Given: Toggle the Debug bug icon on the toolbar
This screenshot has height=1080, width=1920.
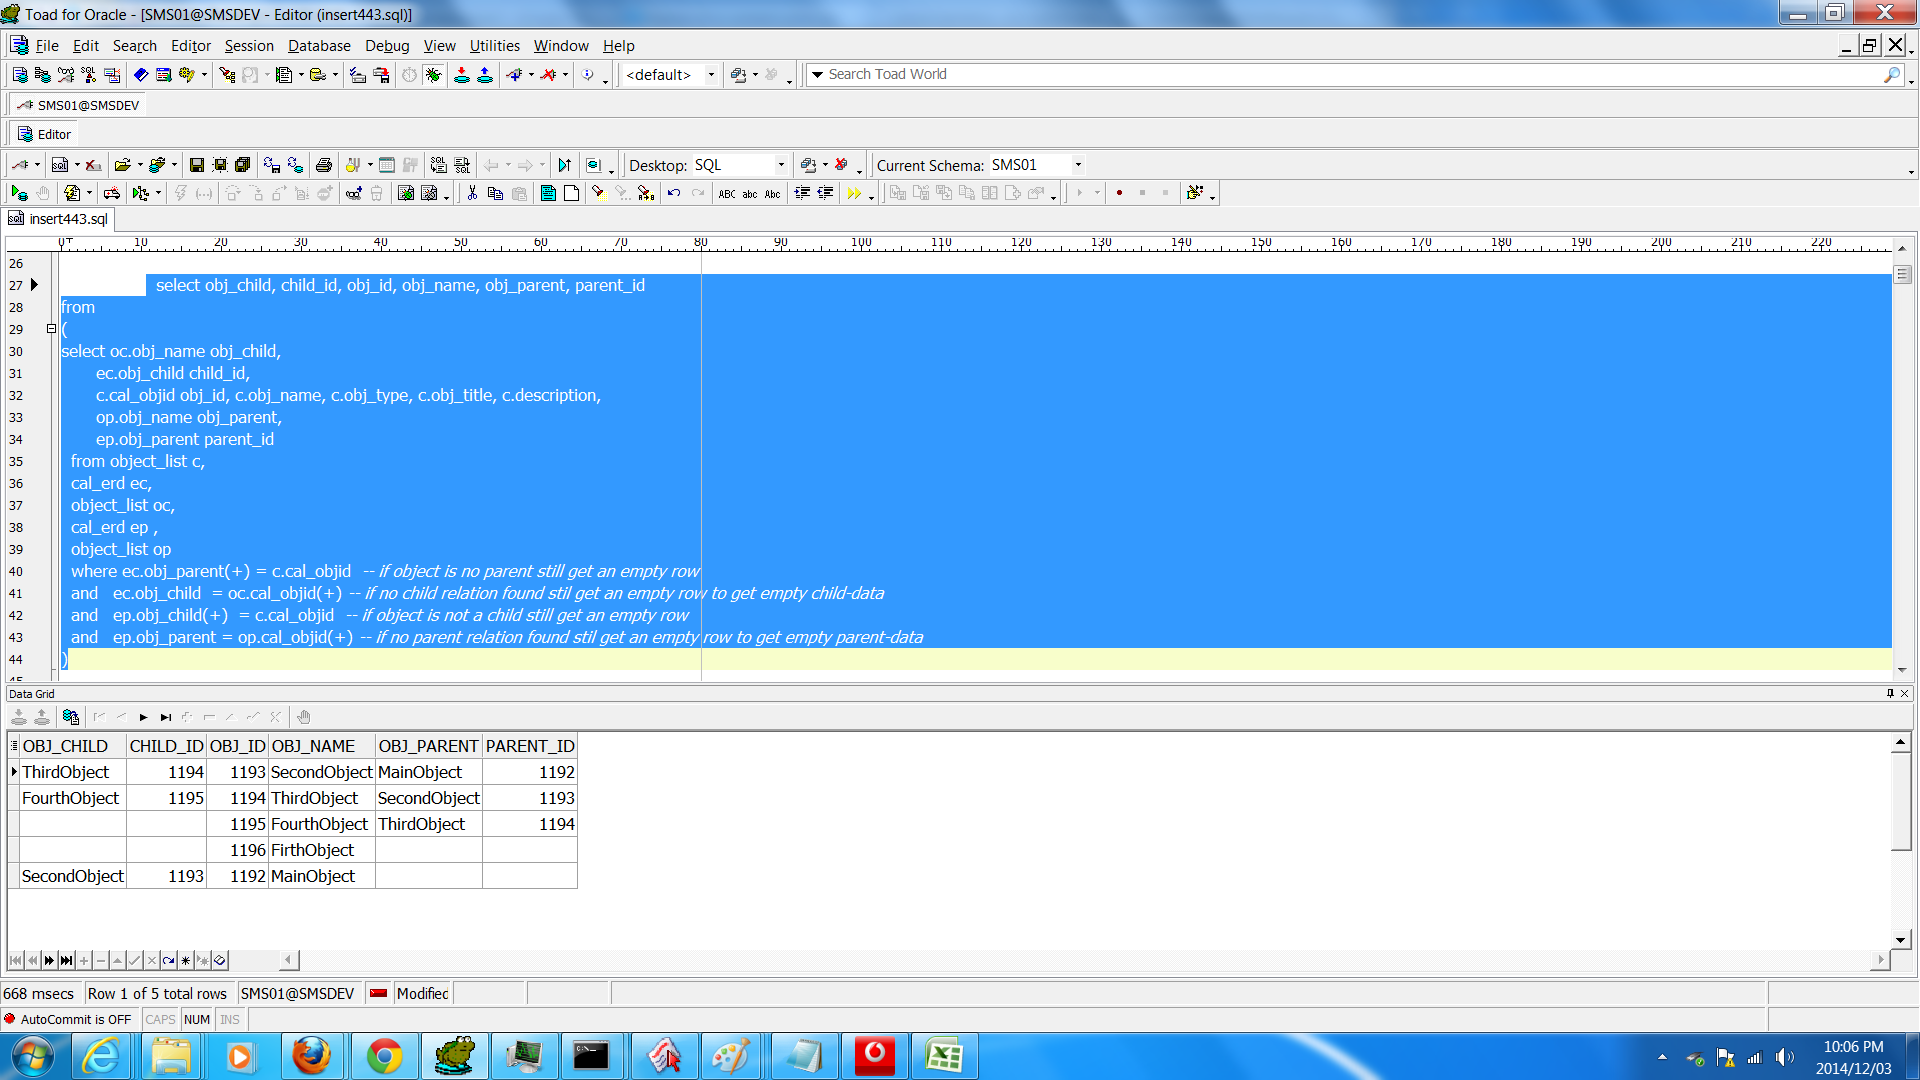Looking at the screenshot, I should tap(432, 74).
